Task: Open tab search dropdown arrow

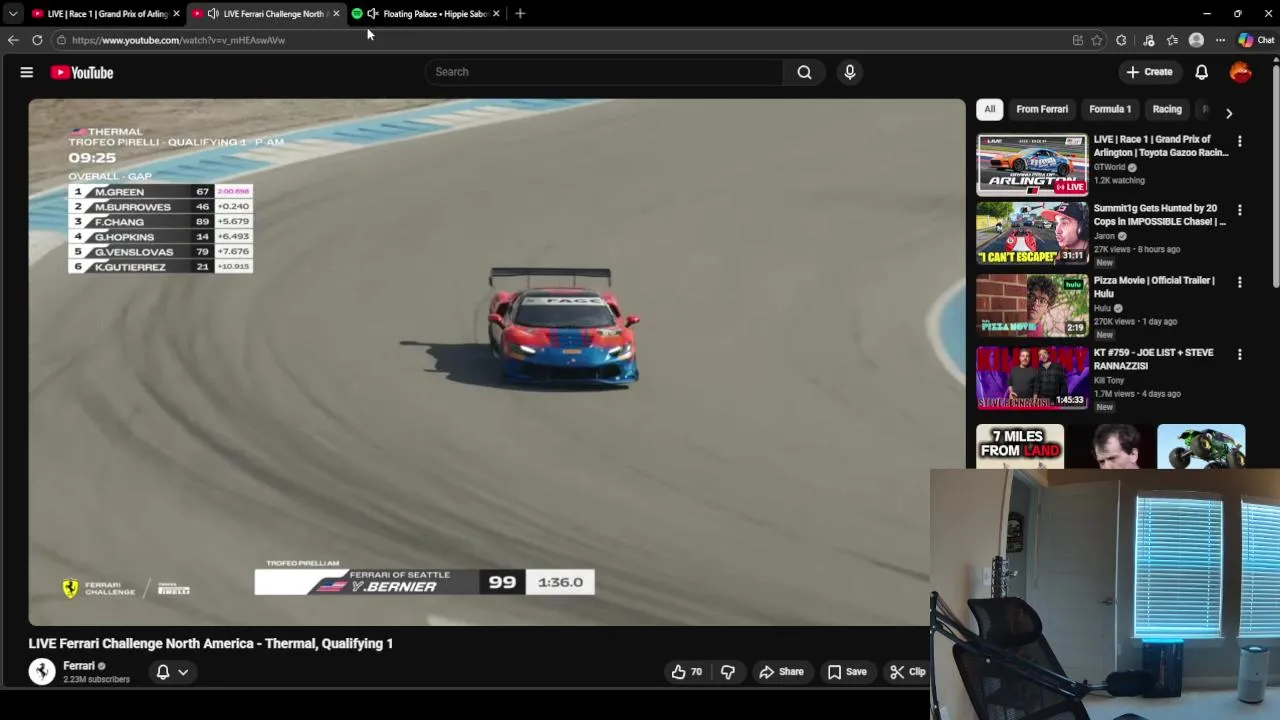Action: [x=12, y=14]
